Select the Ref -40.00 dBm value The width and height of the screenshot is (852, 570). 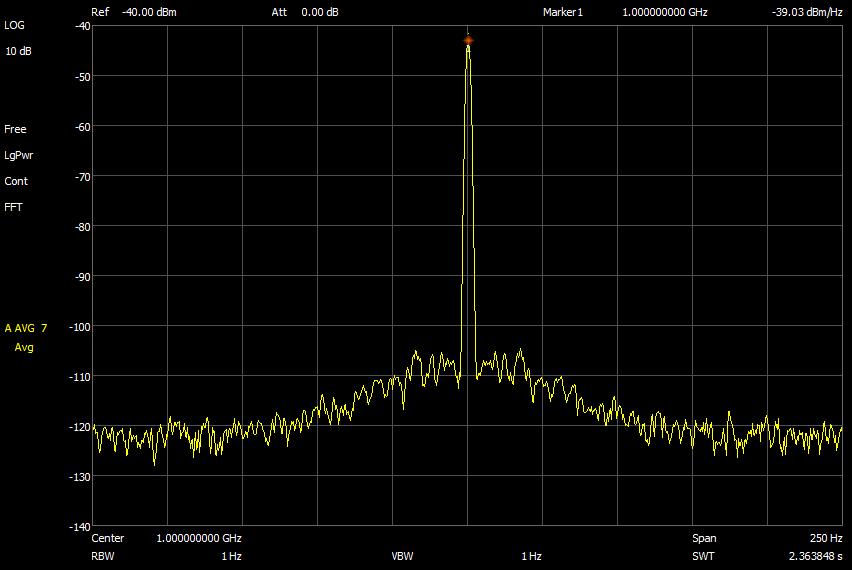pos(149,12)
